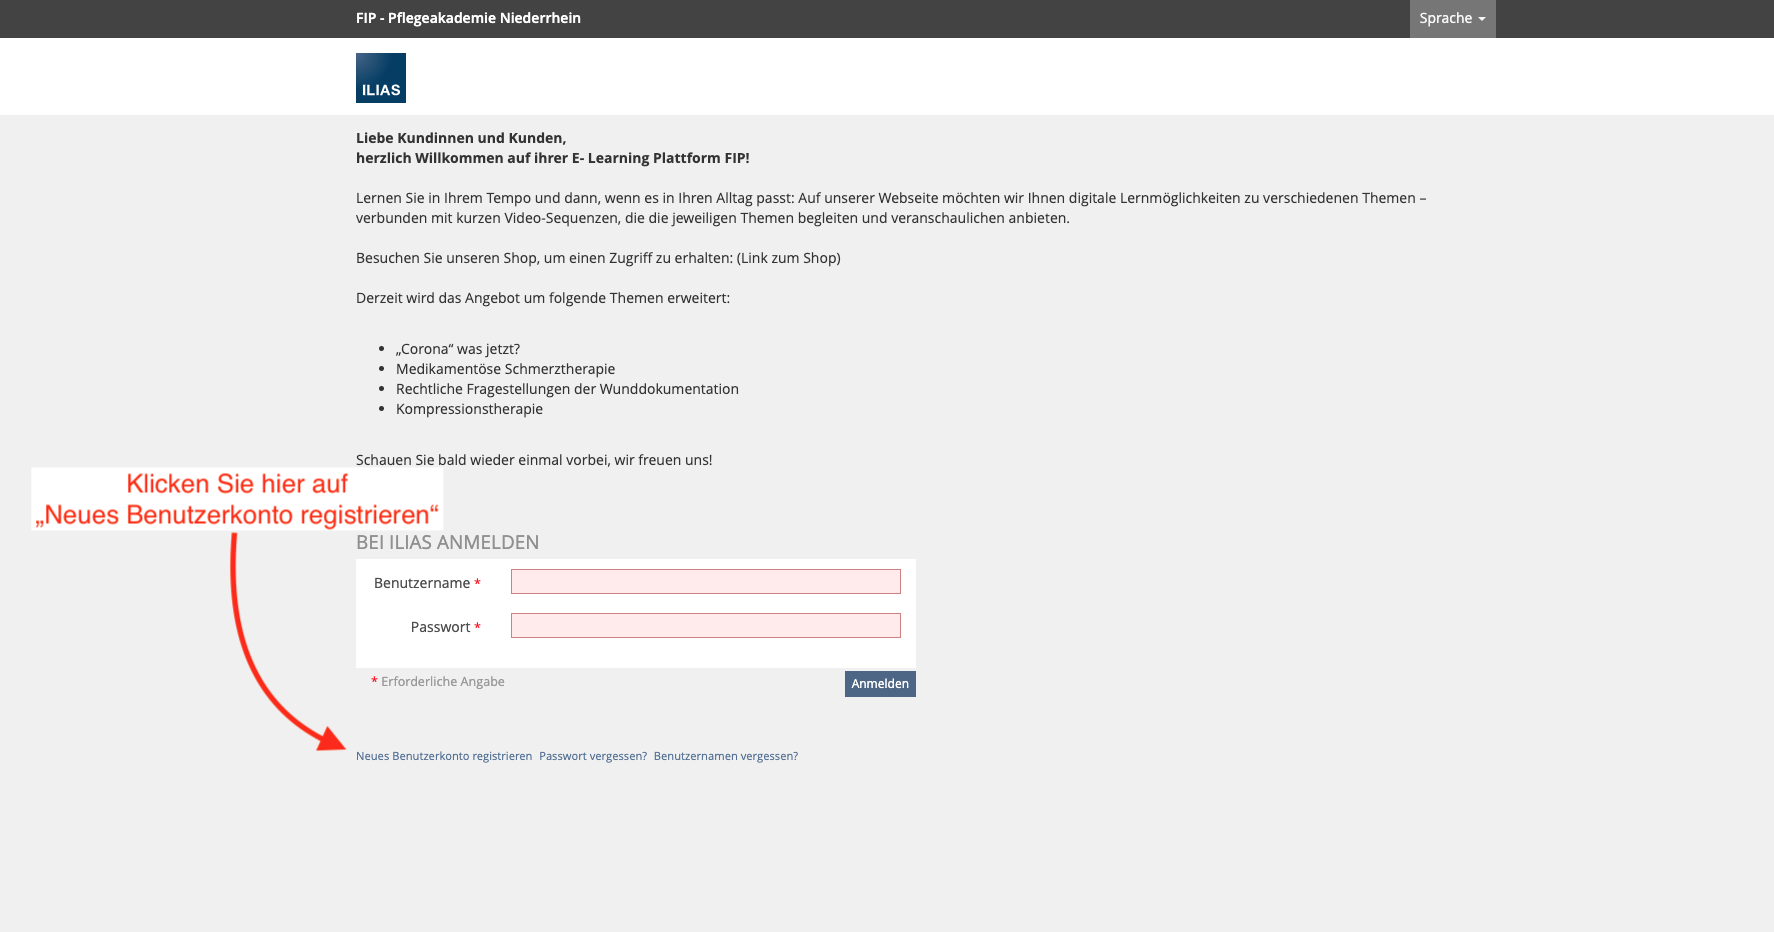Click the (Link zum Shop) text
The height and width of the screenshot is (932, 1774).
pyautogui.click(x=789, y=258)
